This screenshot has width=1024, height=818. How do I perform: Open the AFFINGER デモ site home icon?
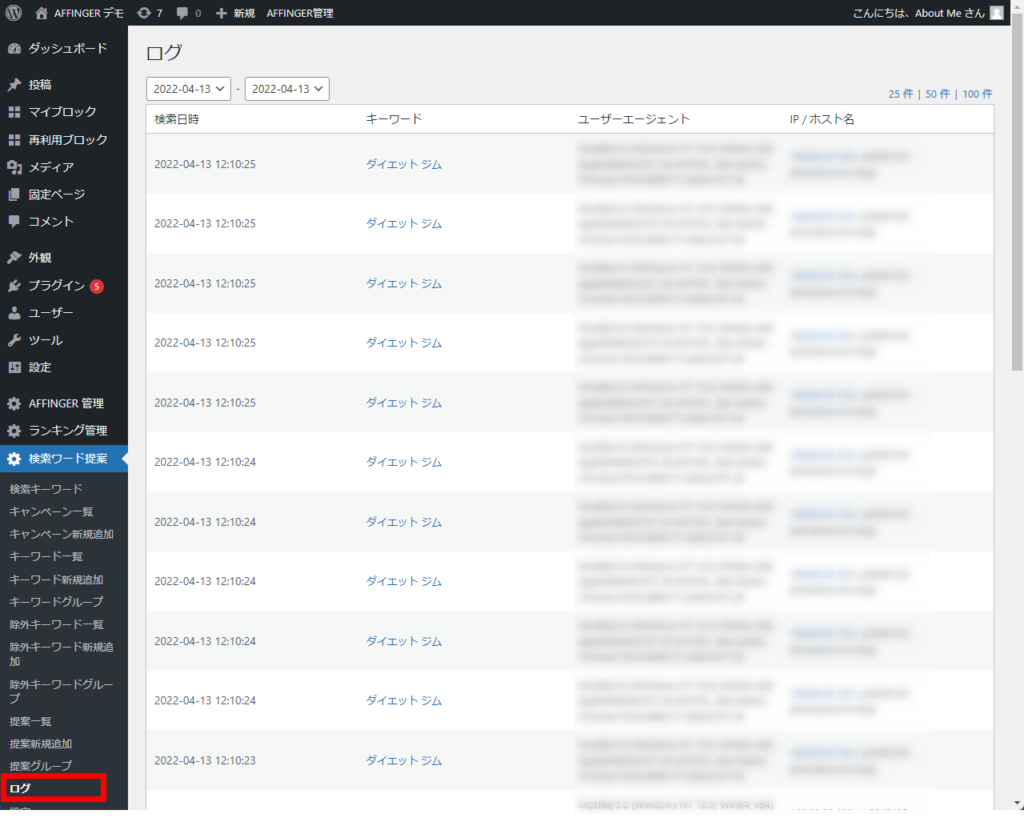tap(41, 13)
